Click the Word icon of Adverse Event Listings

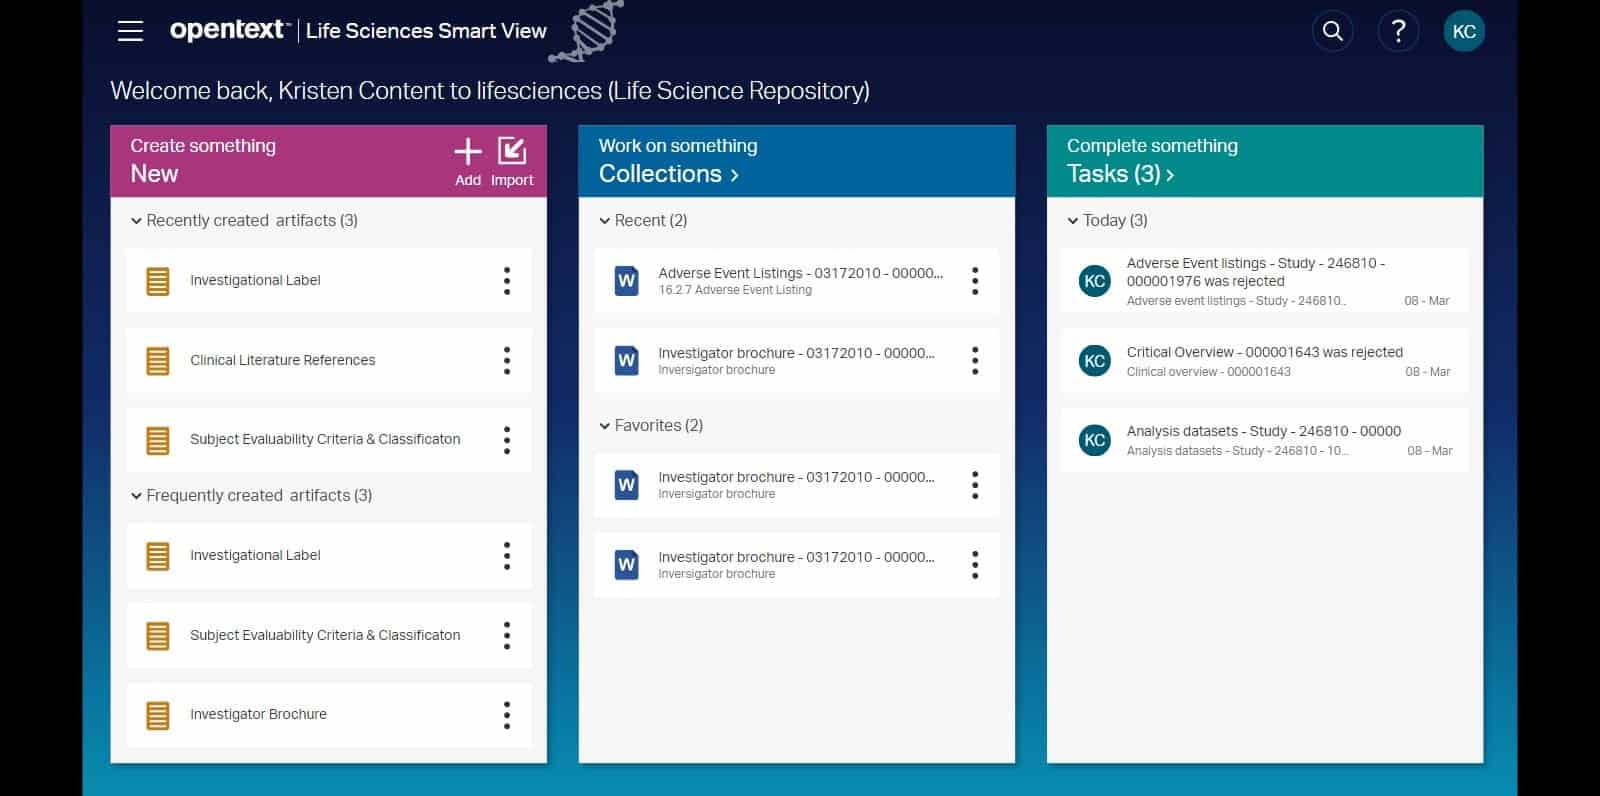coord(627,281)
